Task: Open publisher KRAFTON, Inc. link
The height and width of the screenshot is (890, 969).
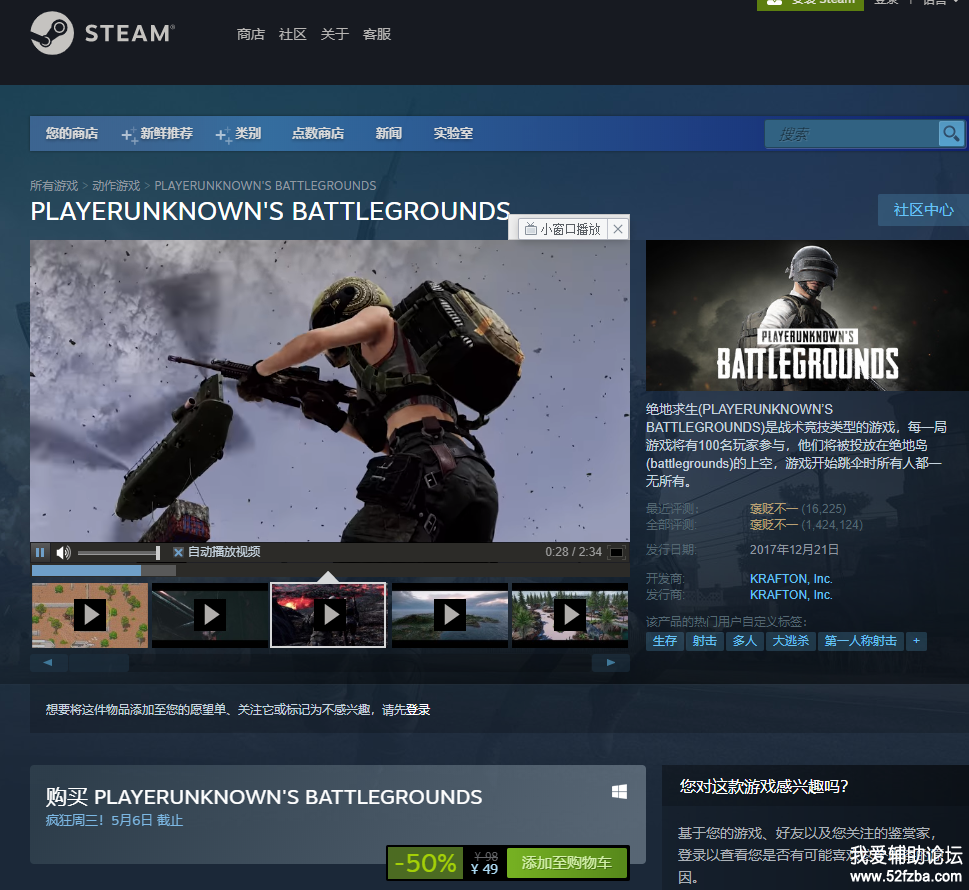Action: [x=791, y=595]
